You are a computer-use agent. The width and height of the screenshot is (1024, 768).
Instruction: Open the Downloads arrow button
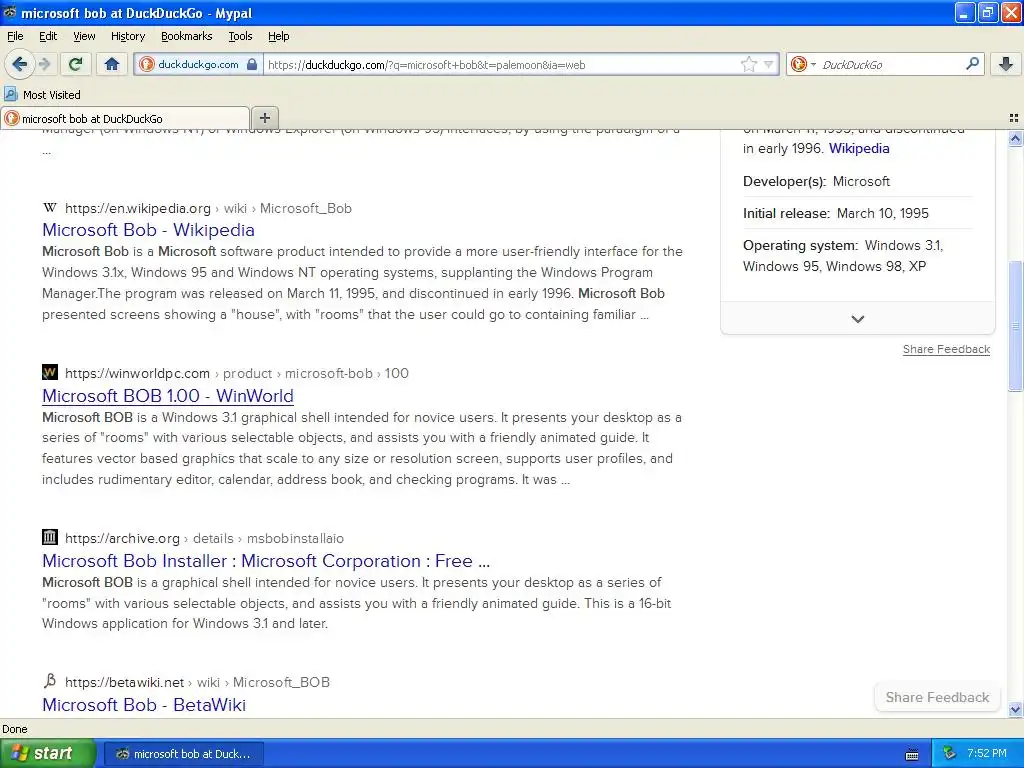point(1006,64)
